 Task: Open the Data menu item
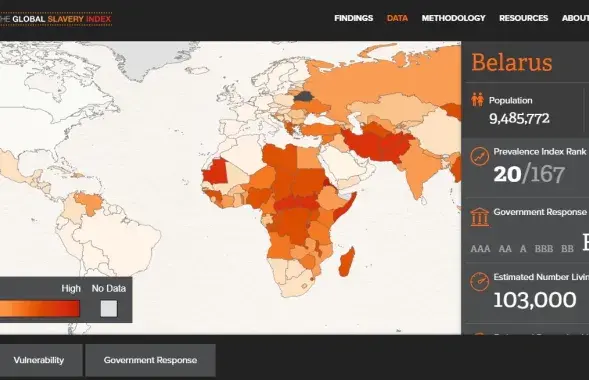[x=397, y=18]
